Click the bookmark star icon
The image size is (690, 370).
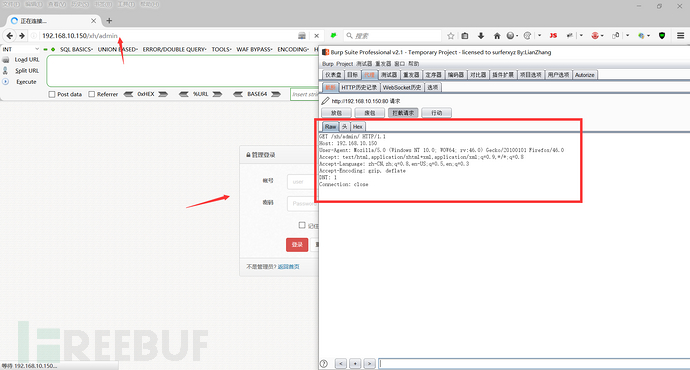coord(451,36)
